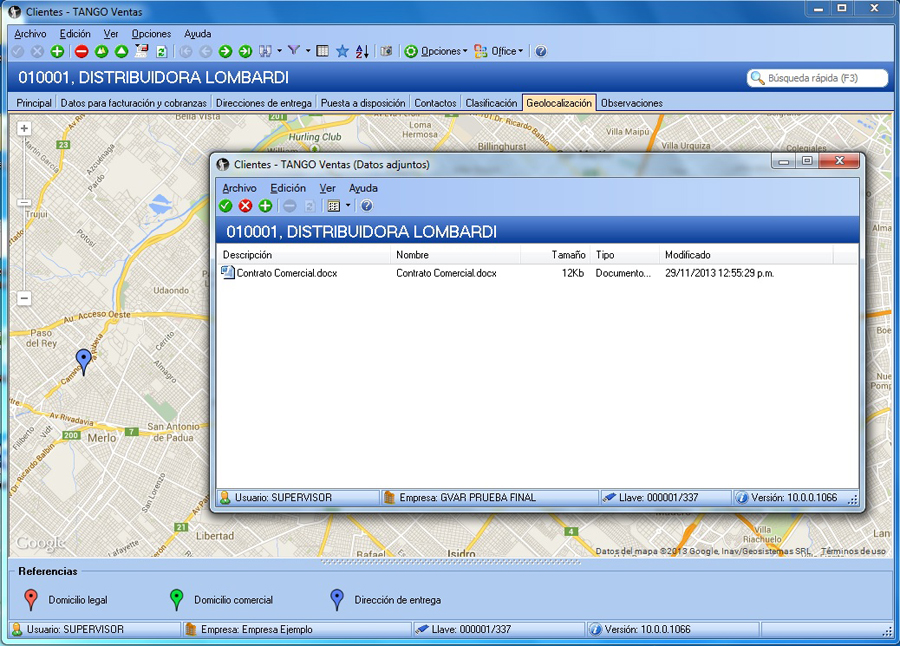Sort attachments by Descripción column header
The image size is (900, 646).
click(x=304, y=255)
